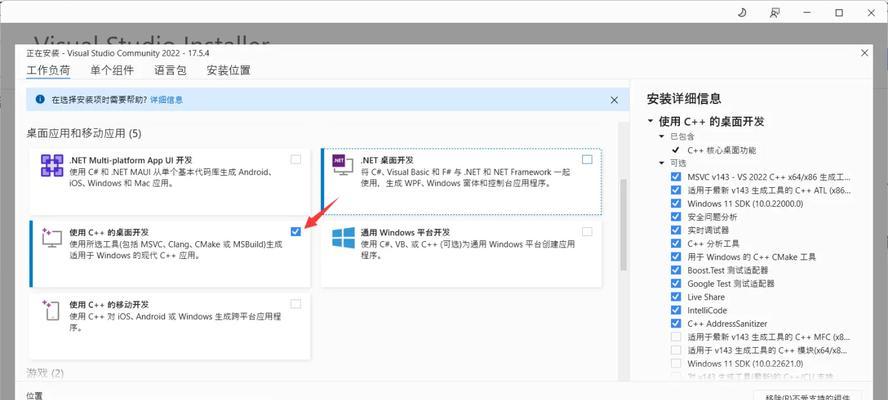The height and width of the screenshot is (400, 888).
Task: Check the 使用 C++ 的移动开发 workload checkbox
Action: 296,304
